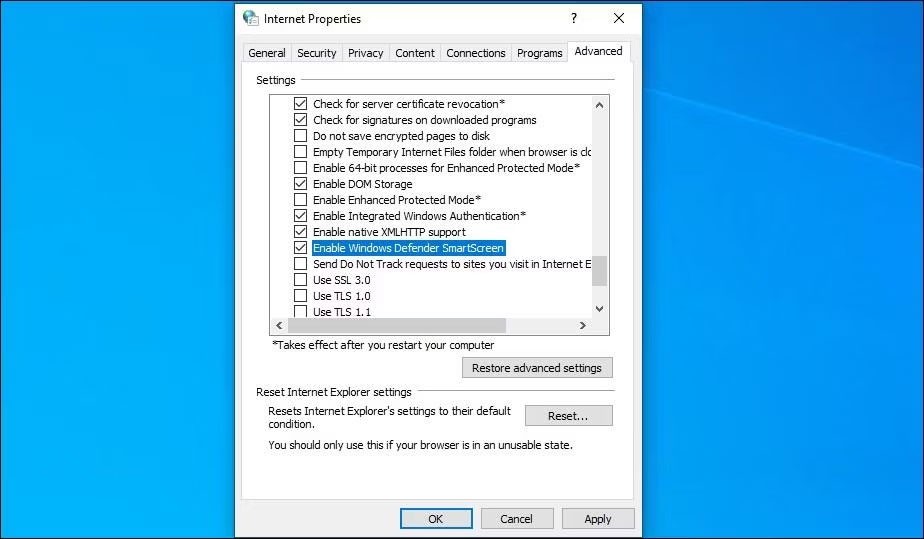Check Do not save encrypted pages to disk
Screen dimensions: 924x539
pos(300,136)
